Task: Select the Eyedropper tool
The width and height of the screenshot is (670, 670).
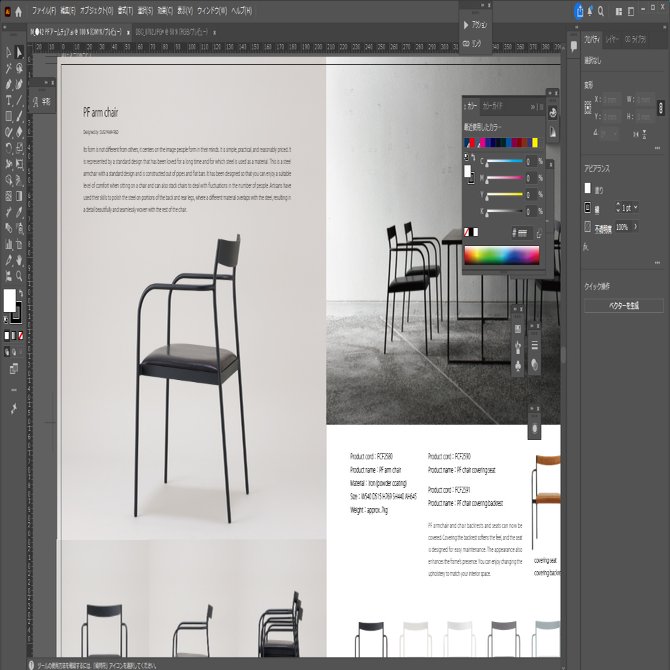Action: 19,212
